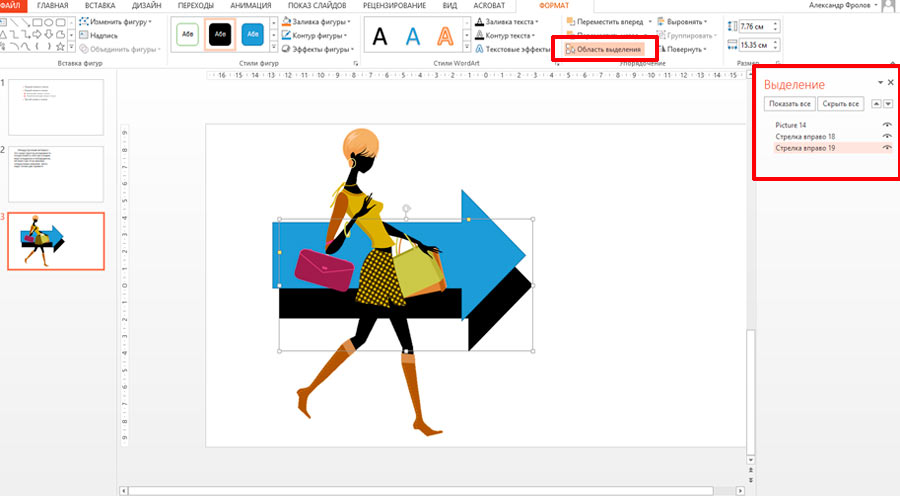Open Заливка текста text fill

[x=507, y=21]
